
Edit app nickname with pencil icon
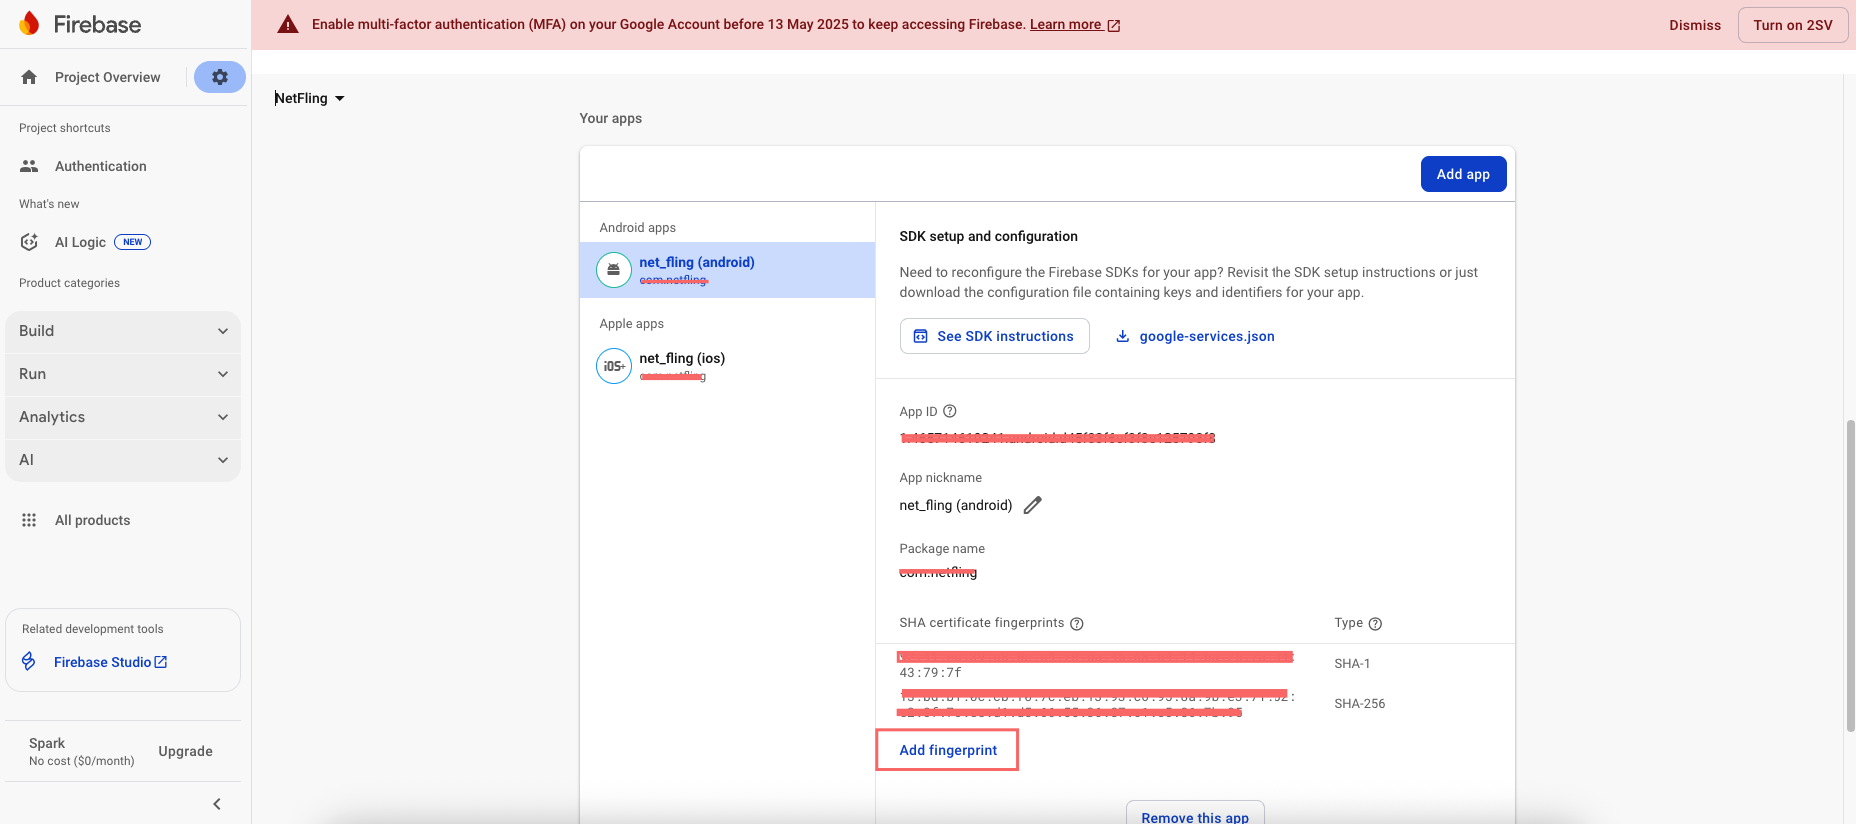pos(1033,505)
